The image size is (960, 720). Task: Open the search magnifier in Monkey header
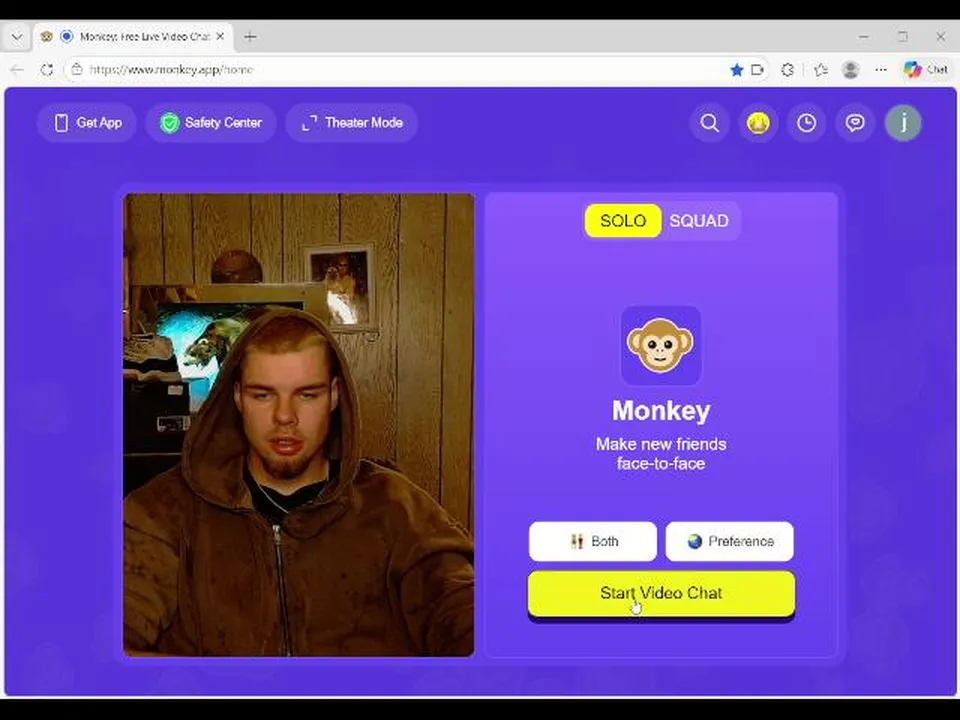(x=710, y=123)
